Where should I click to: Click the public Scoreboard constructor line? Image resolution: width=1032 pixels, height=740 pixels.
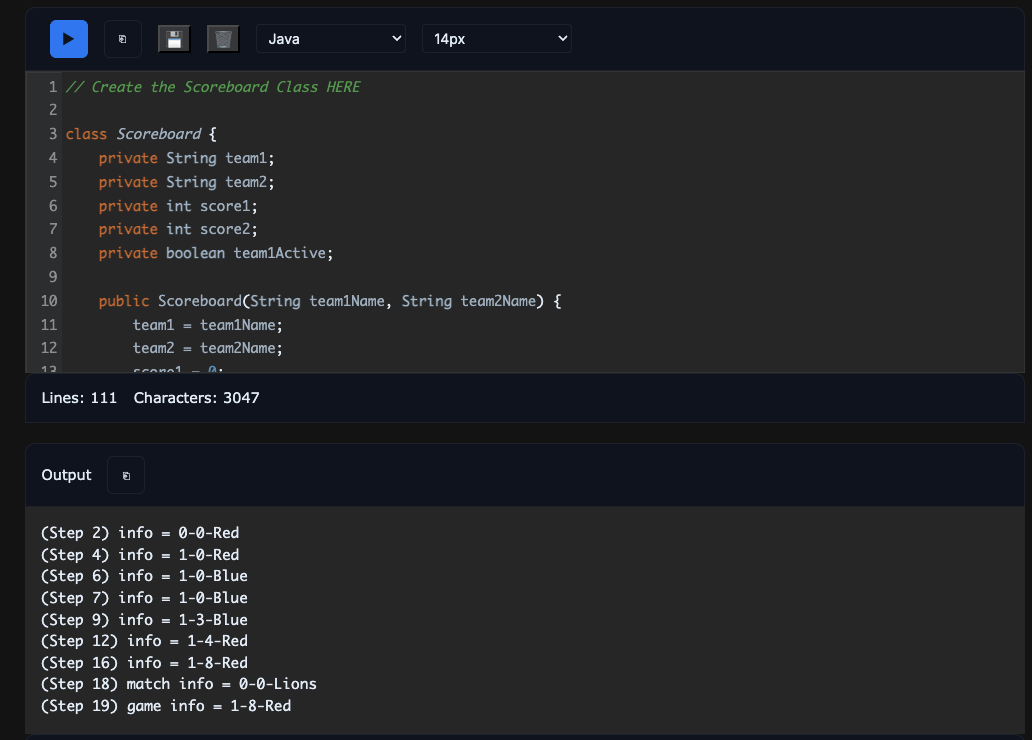coord(329,301)
